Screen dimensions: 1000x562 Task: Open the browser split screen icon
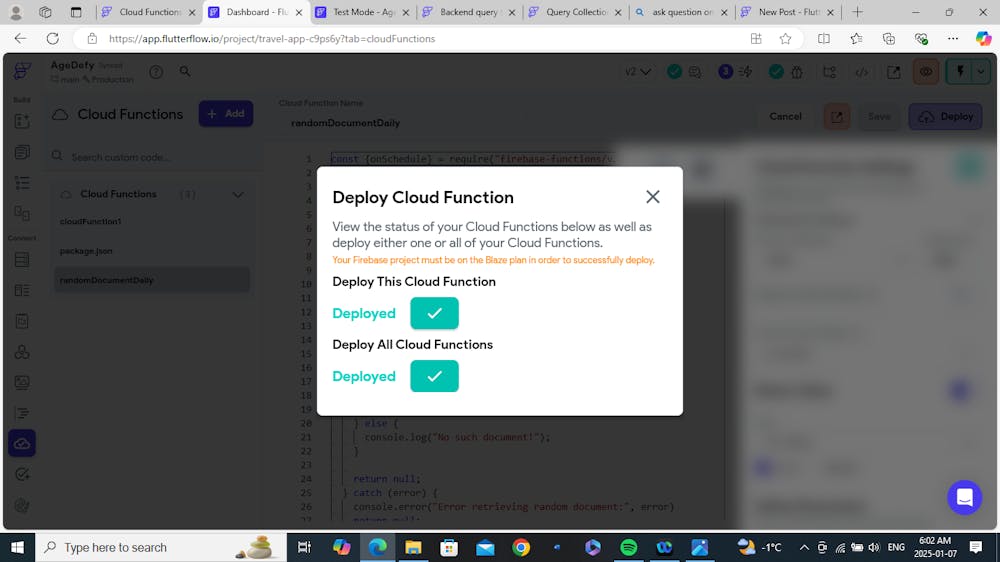click(824, 39)
